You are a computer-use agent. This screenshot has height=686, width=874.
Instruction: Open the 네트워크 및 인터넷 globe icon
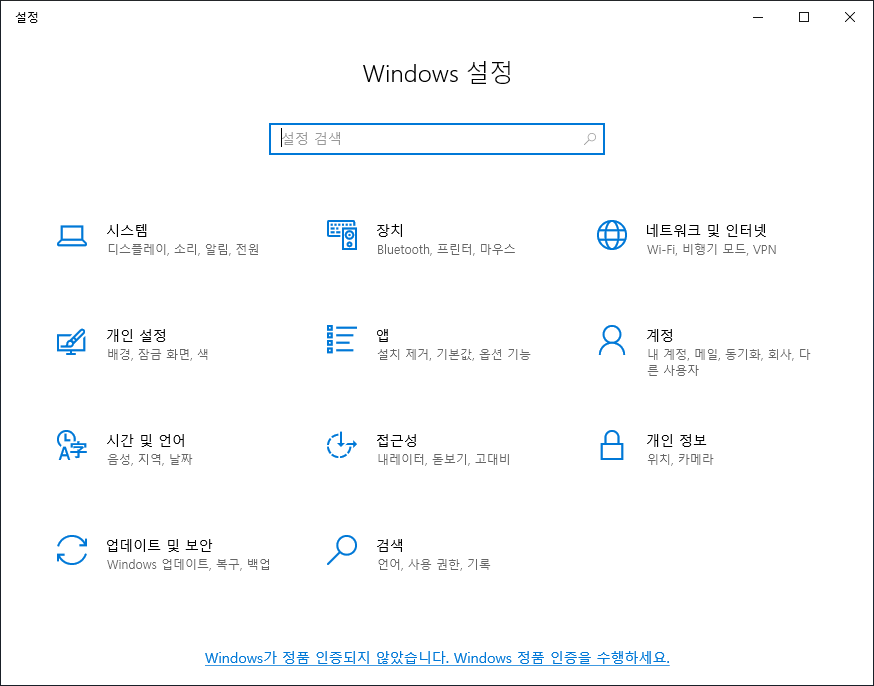tap(611, 235)
